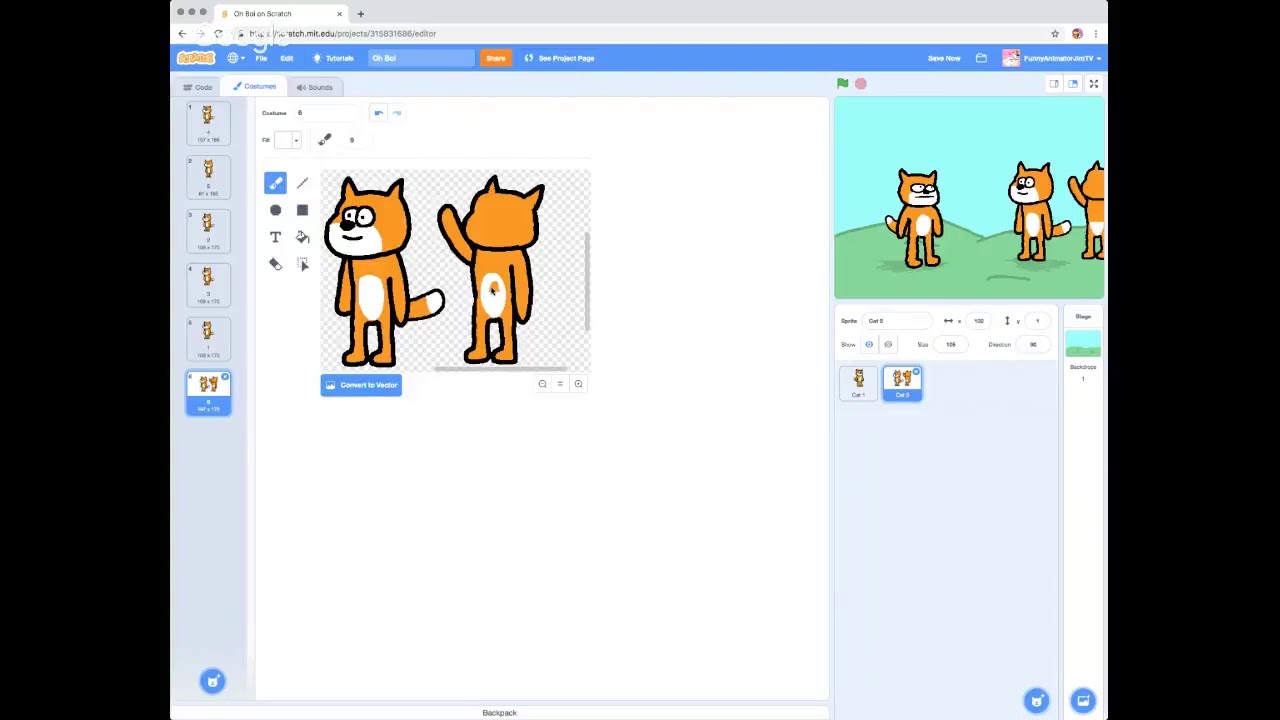Click the project title field
The width and height of the screenshot is (1280, 720).
pos(421,58)
